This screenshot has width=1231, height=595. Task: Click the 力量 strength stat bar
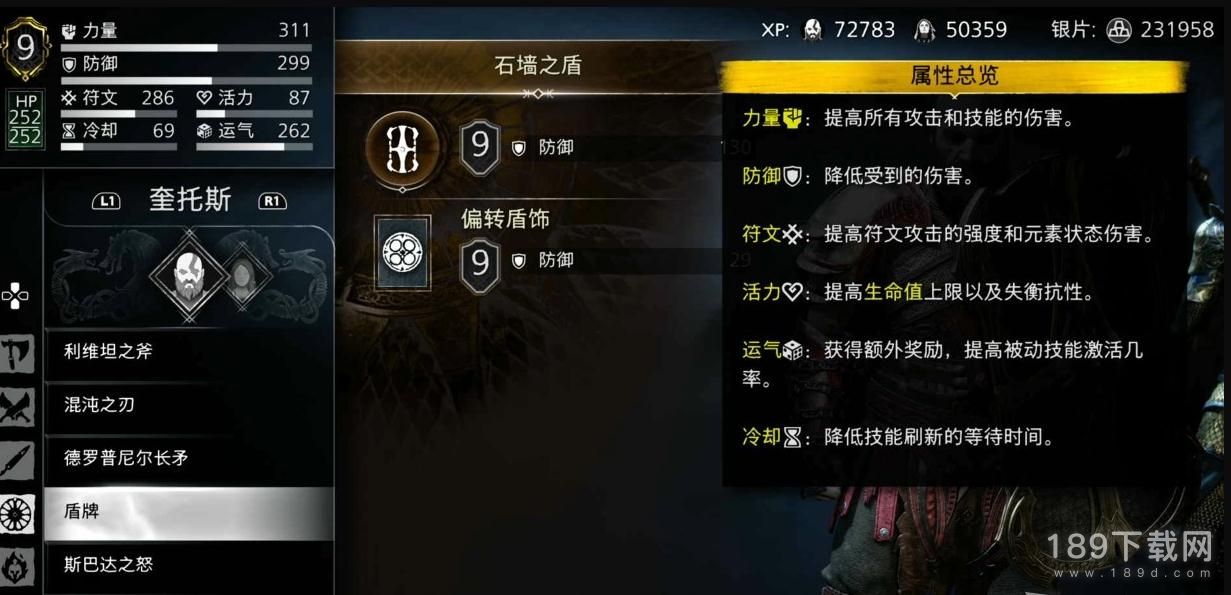pyautogui.click(x=186, y=47)
